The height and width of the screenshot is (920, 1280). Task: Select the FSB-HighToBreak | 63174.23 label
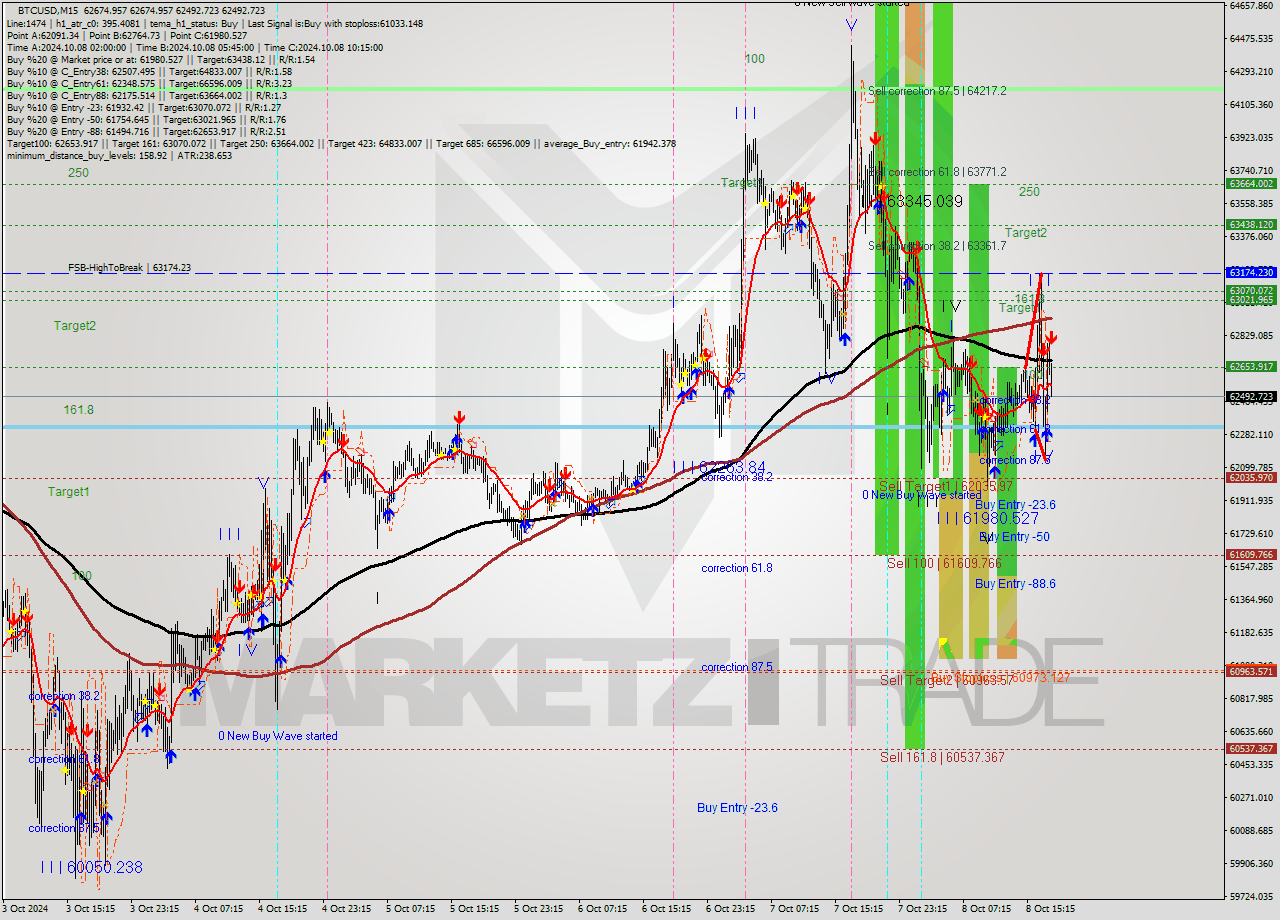click(x=129, y=268)
